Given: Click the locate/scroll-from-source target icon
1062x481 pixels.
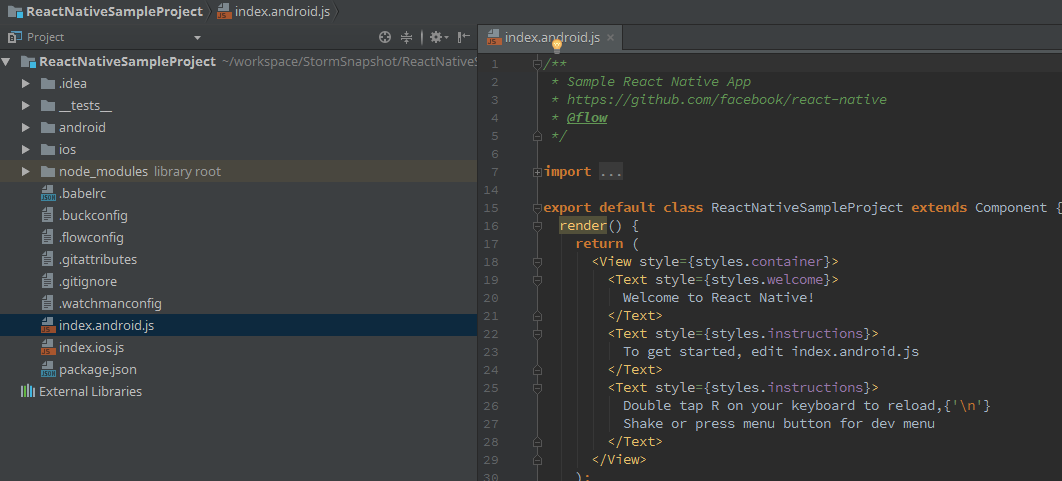Looking at the screenshot, I should coord(385,37).
